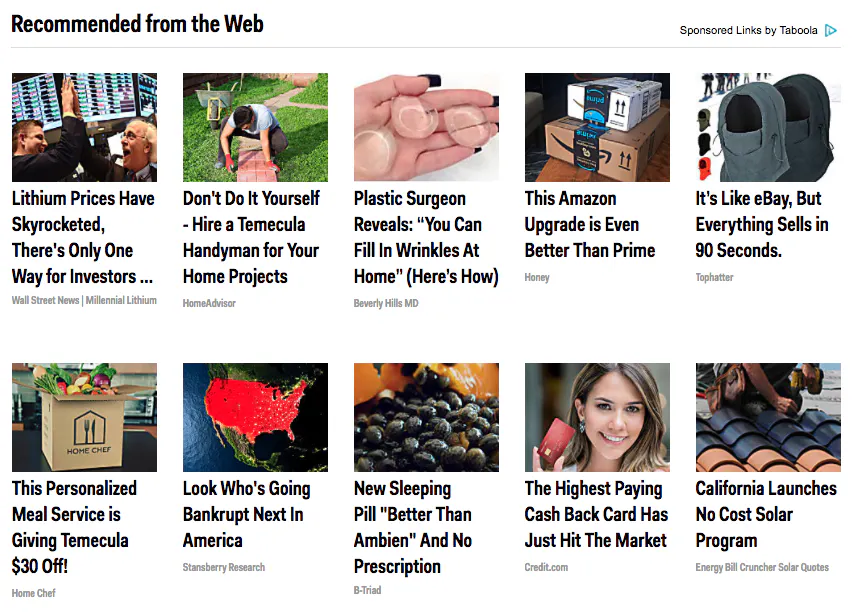The width and height of the screenshot is (852, 612).
Task: Open "It's Like eBay" headline link
Action: tap(762, 224)
